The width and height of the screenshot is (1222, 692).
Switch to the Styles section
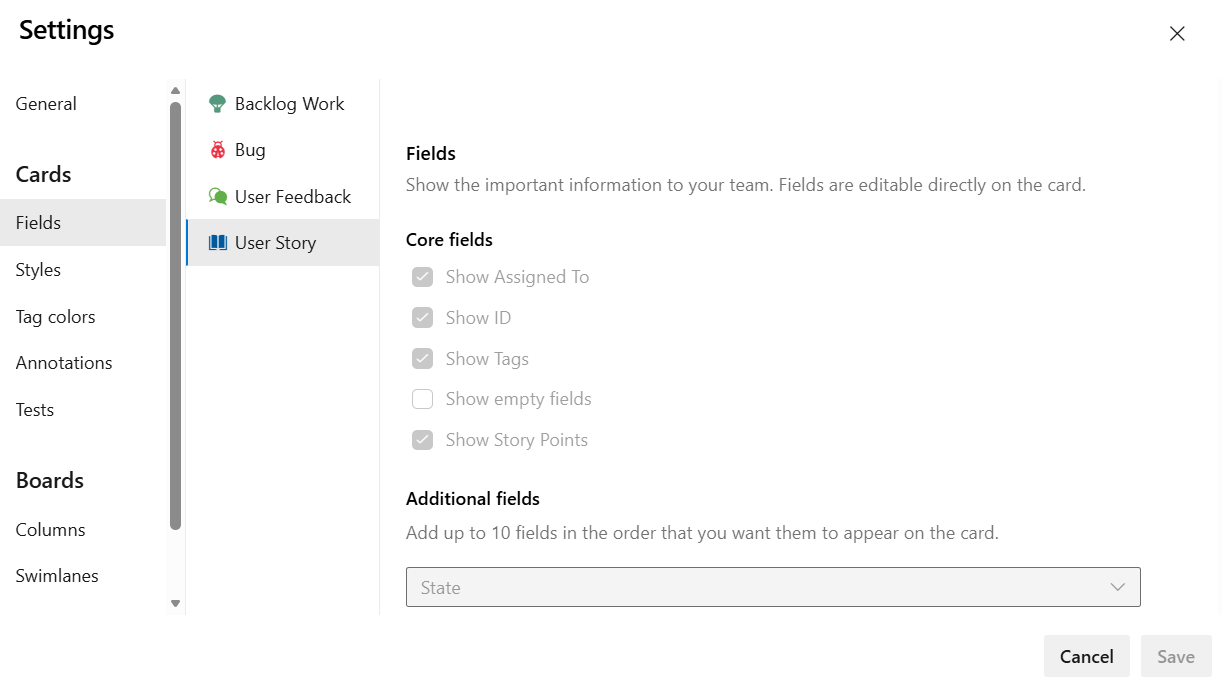pyautogui.click(x=38, y=269)
